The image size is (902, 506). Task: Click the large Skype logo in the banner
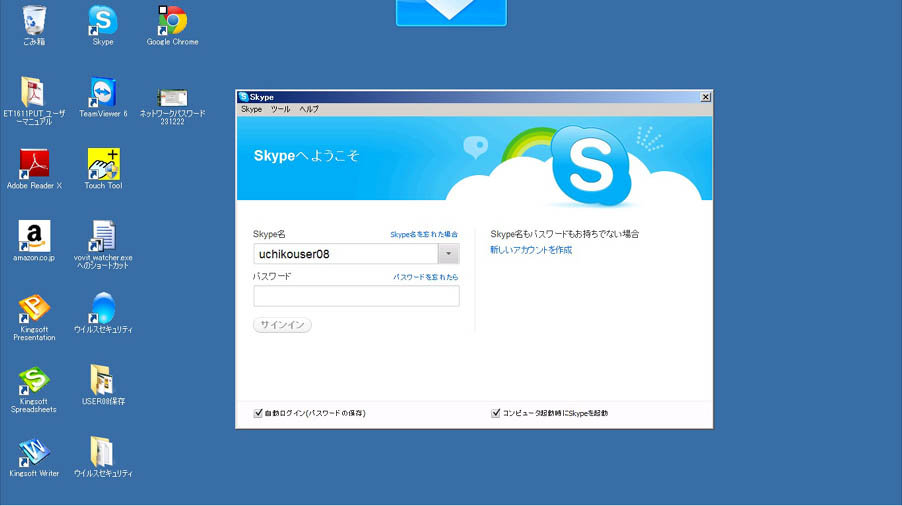591,166
